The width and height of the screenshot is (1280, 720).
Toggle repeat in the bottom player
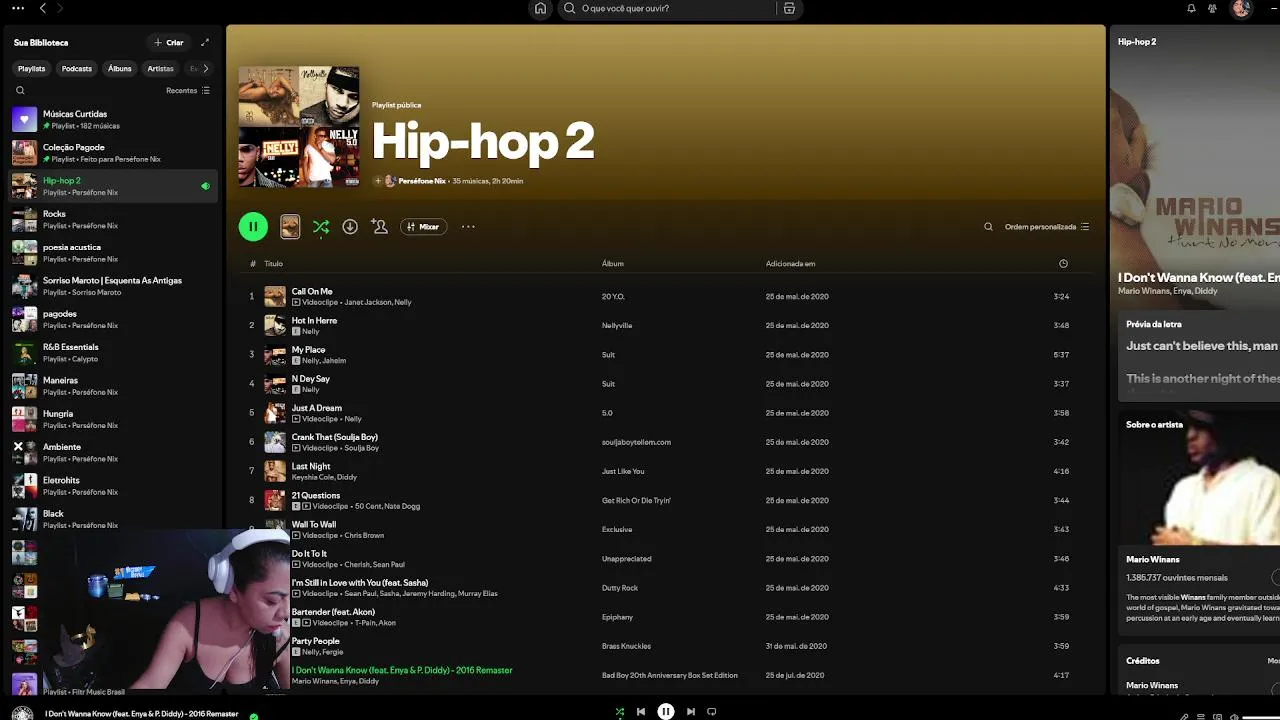tap(712, 712)
